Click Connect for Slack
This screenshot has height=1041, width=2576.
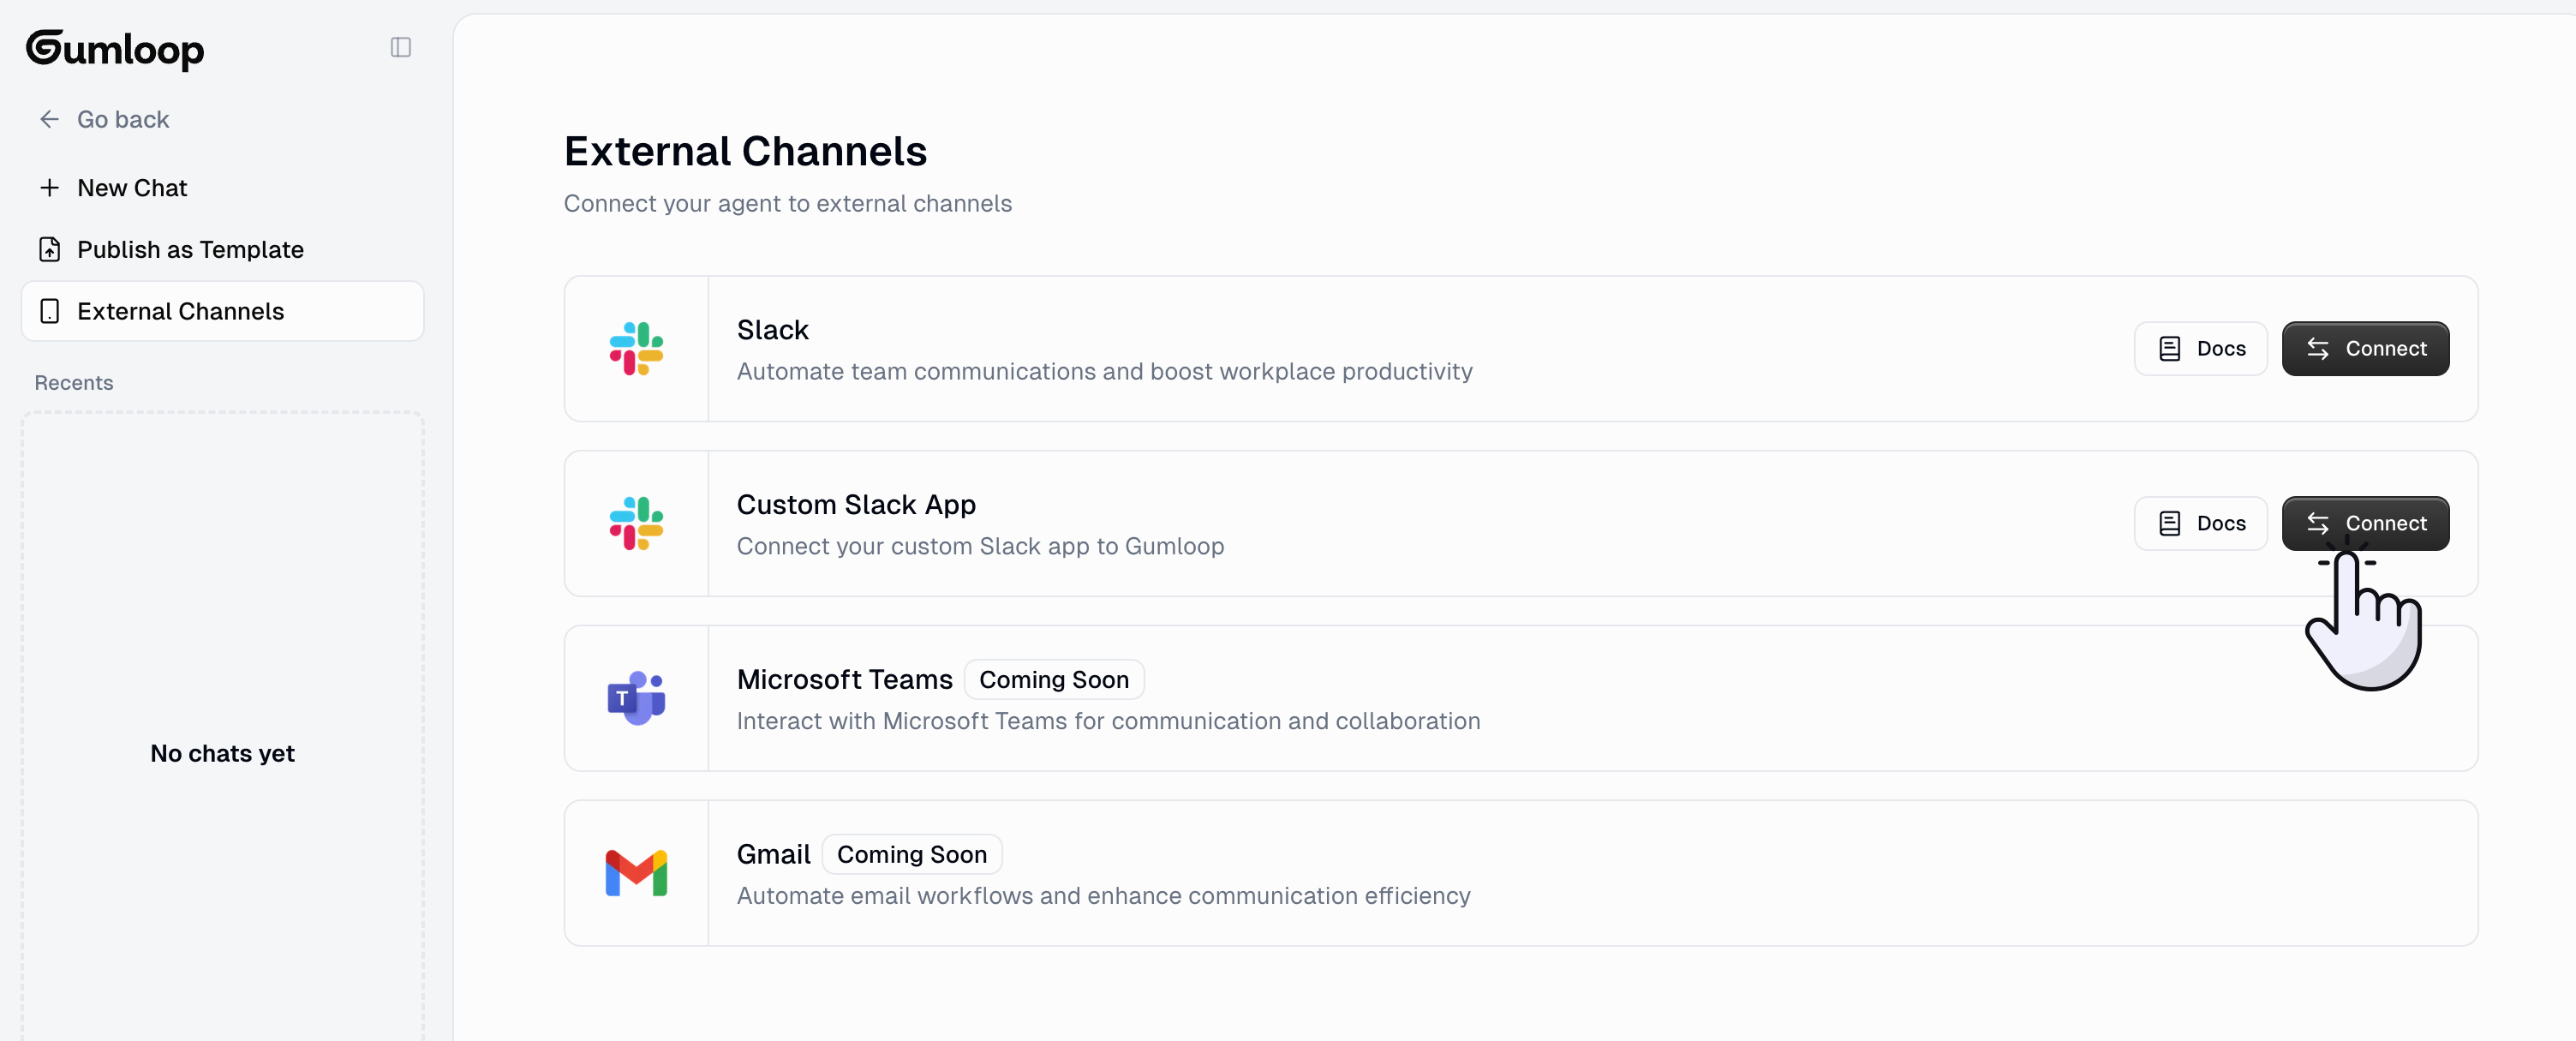[x=2365, y=348]
